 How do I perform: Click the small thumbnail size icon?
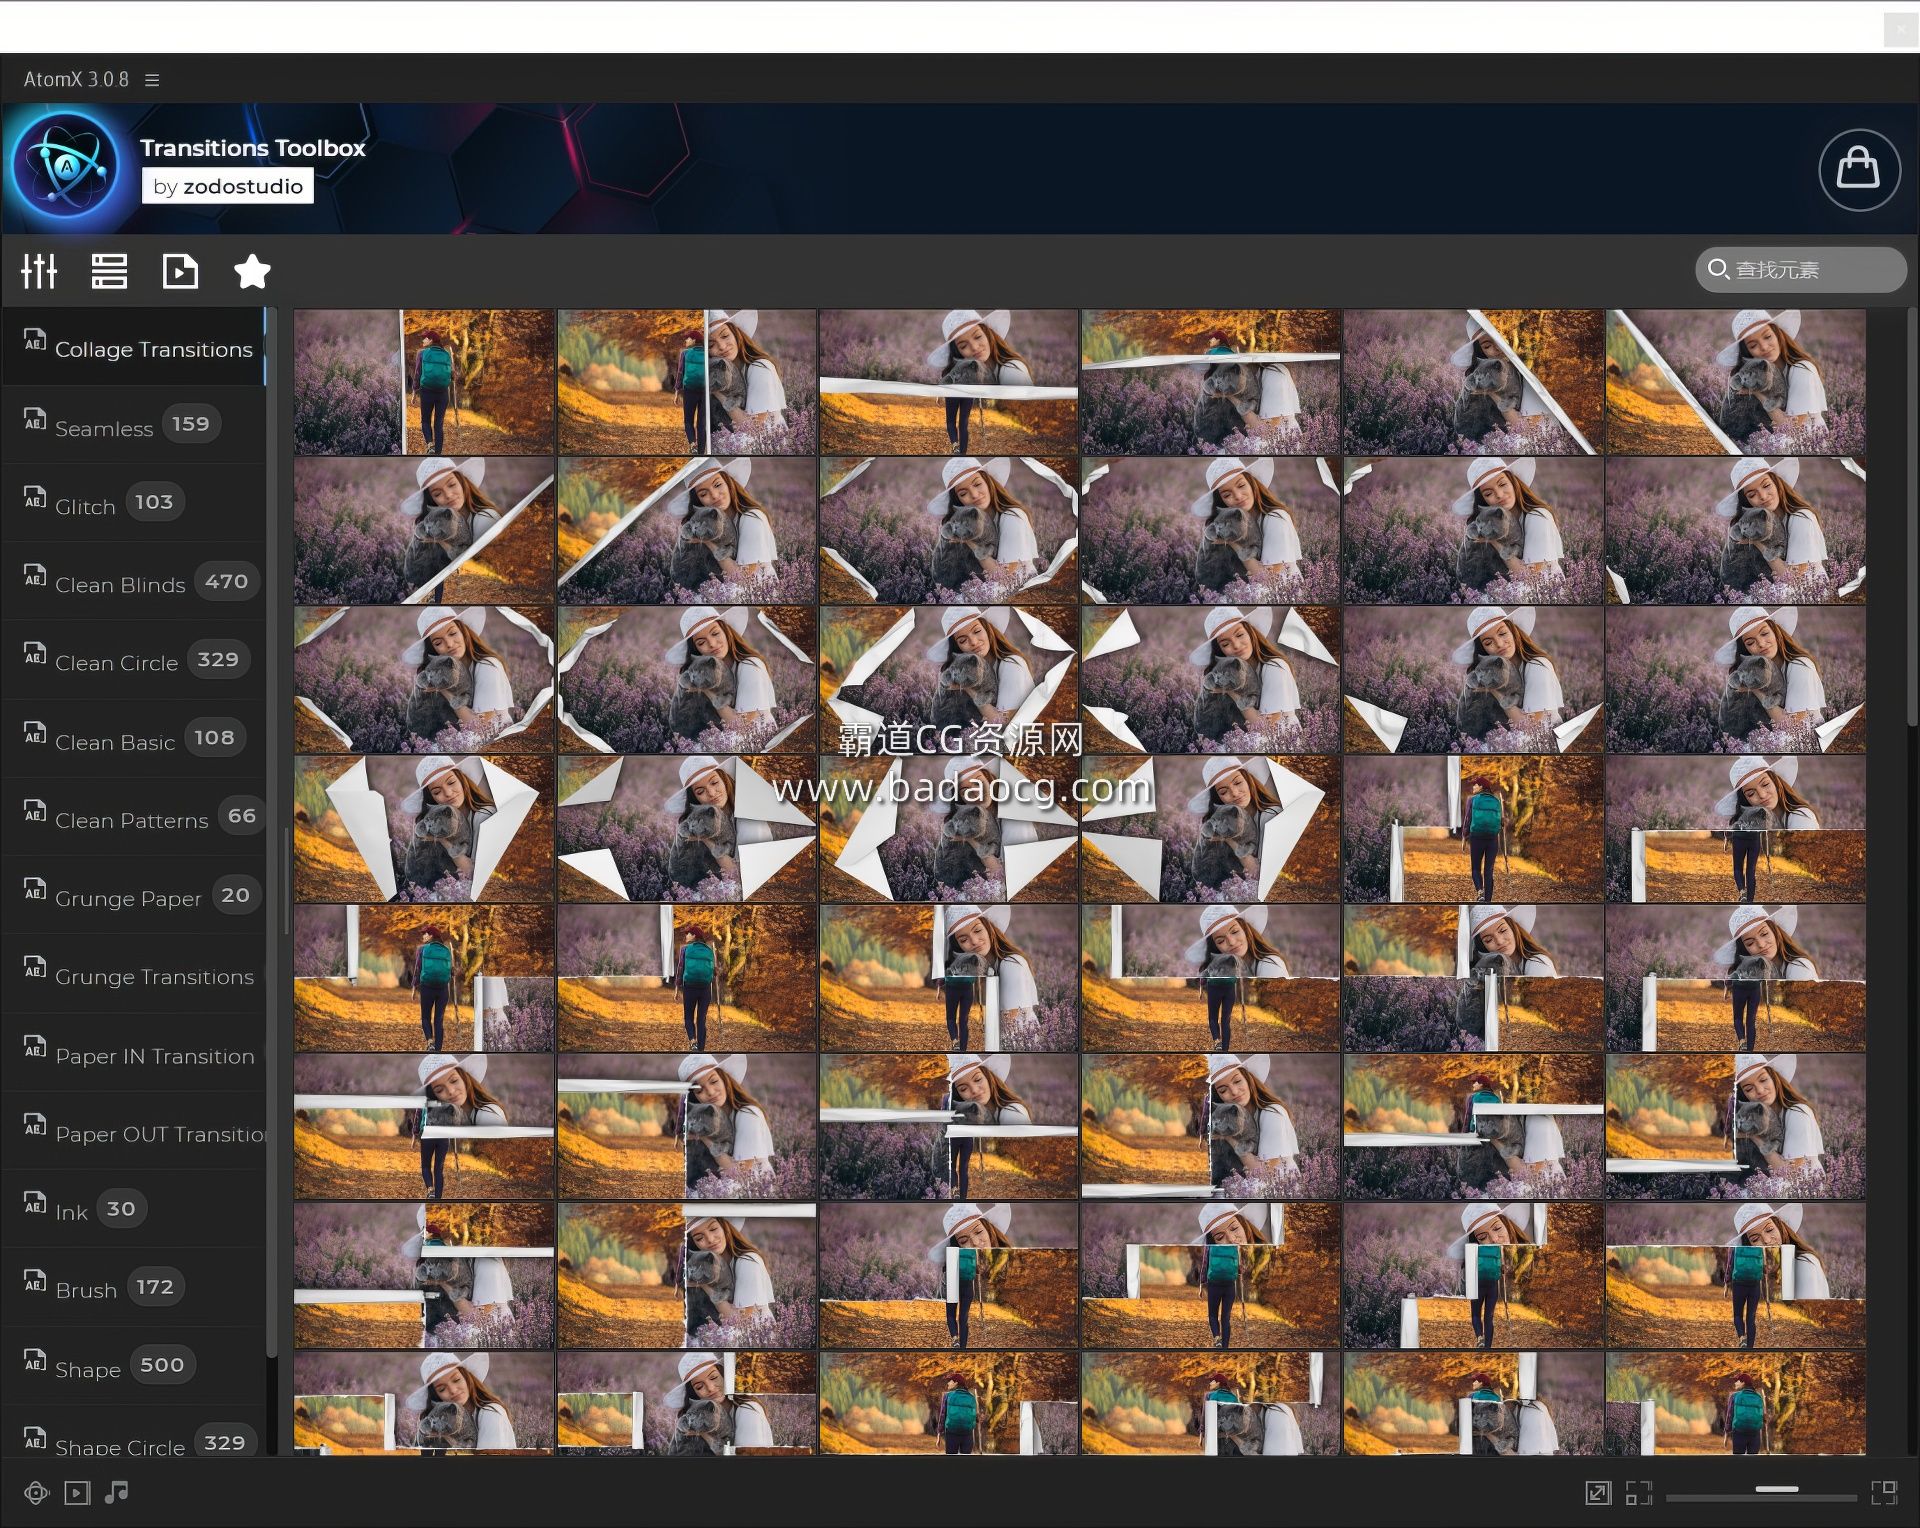point(1639,1493)
